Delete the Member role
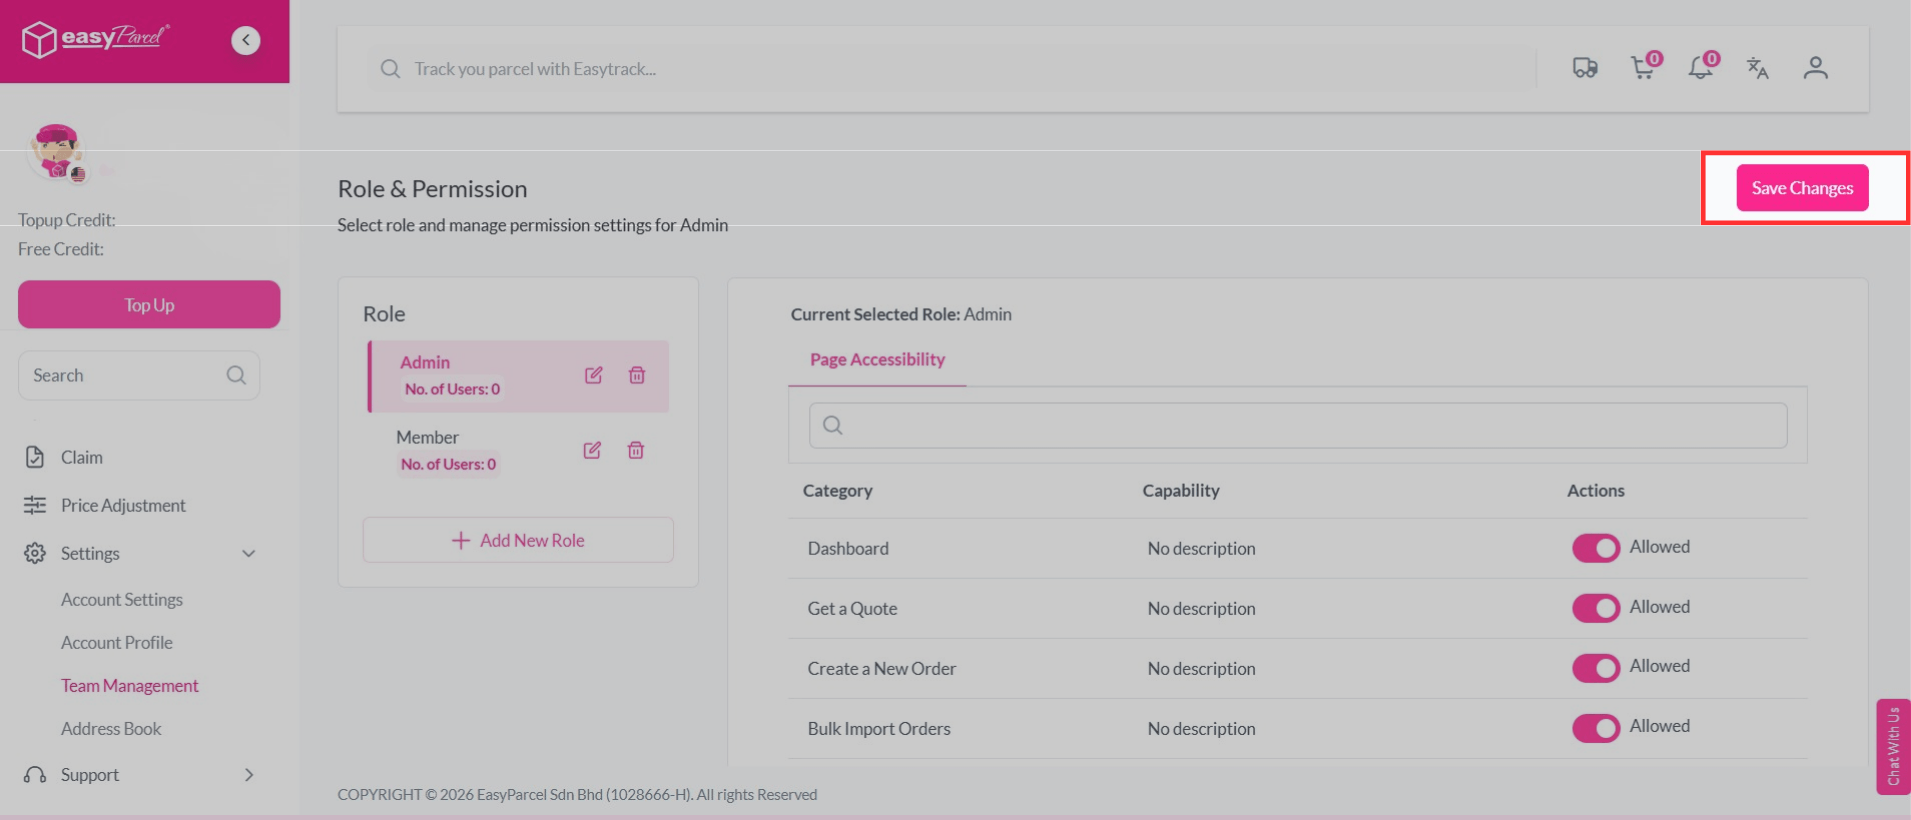The height and width of the screenshot is (820, 1911). [636, 450]
